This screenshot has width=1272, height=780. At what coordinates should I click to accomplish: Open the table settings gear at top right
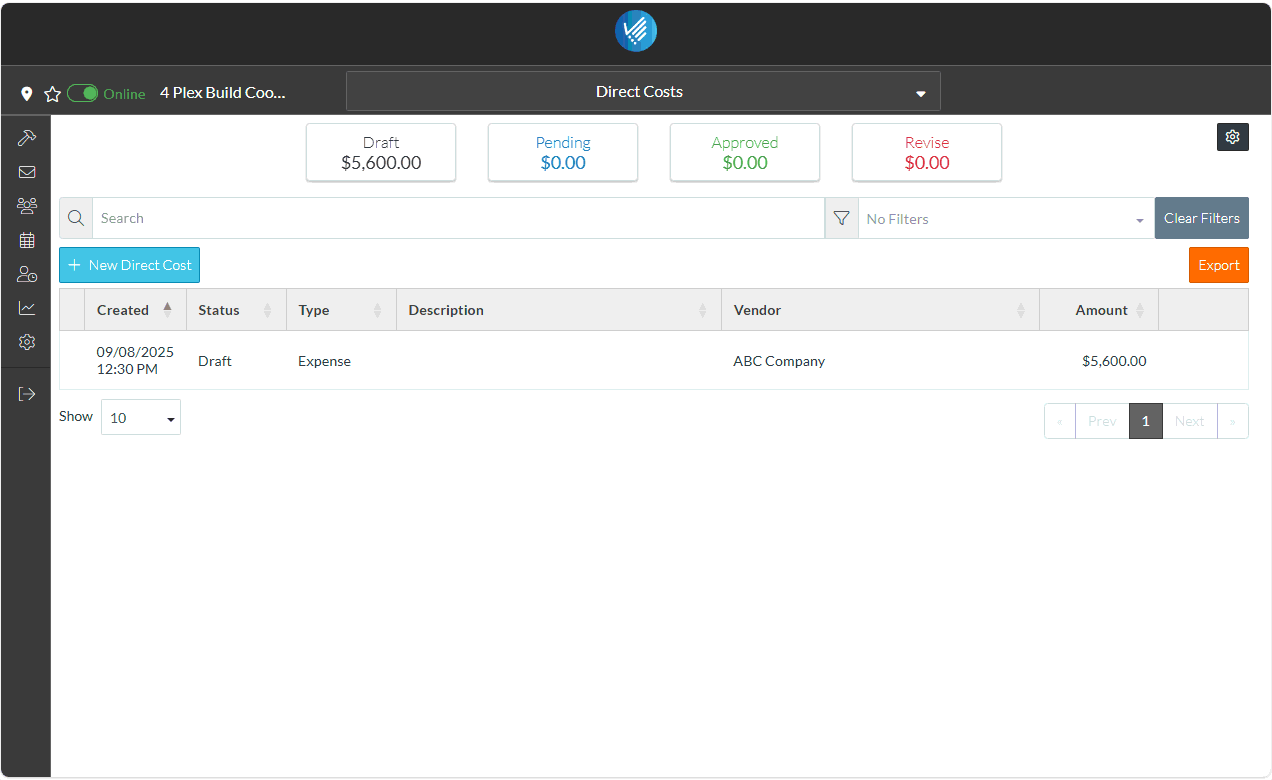pyautogui.click(x=1232, y=137)
